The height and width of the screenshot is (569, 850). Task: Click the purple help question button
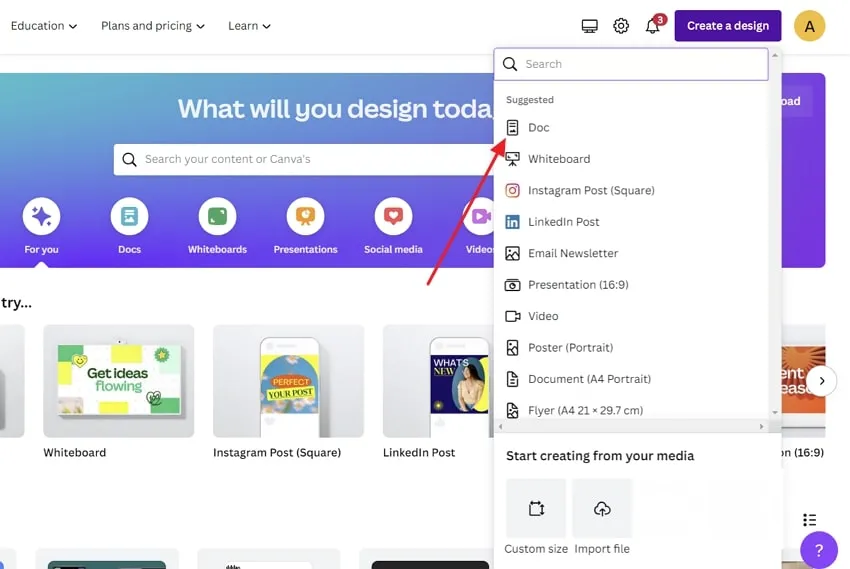tap(819, 550)
